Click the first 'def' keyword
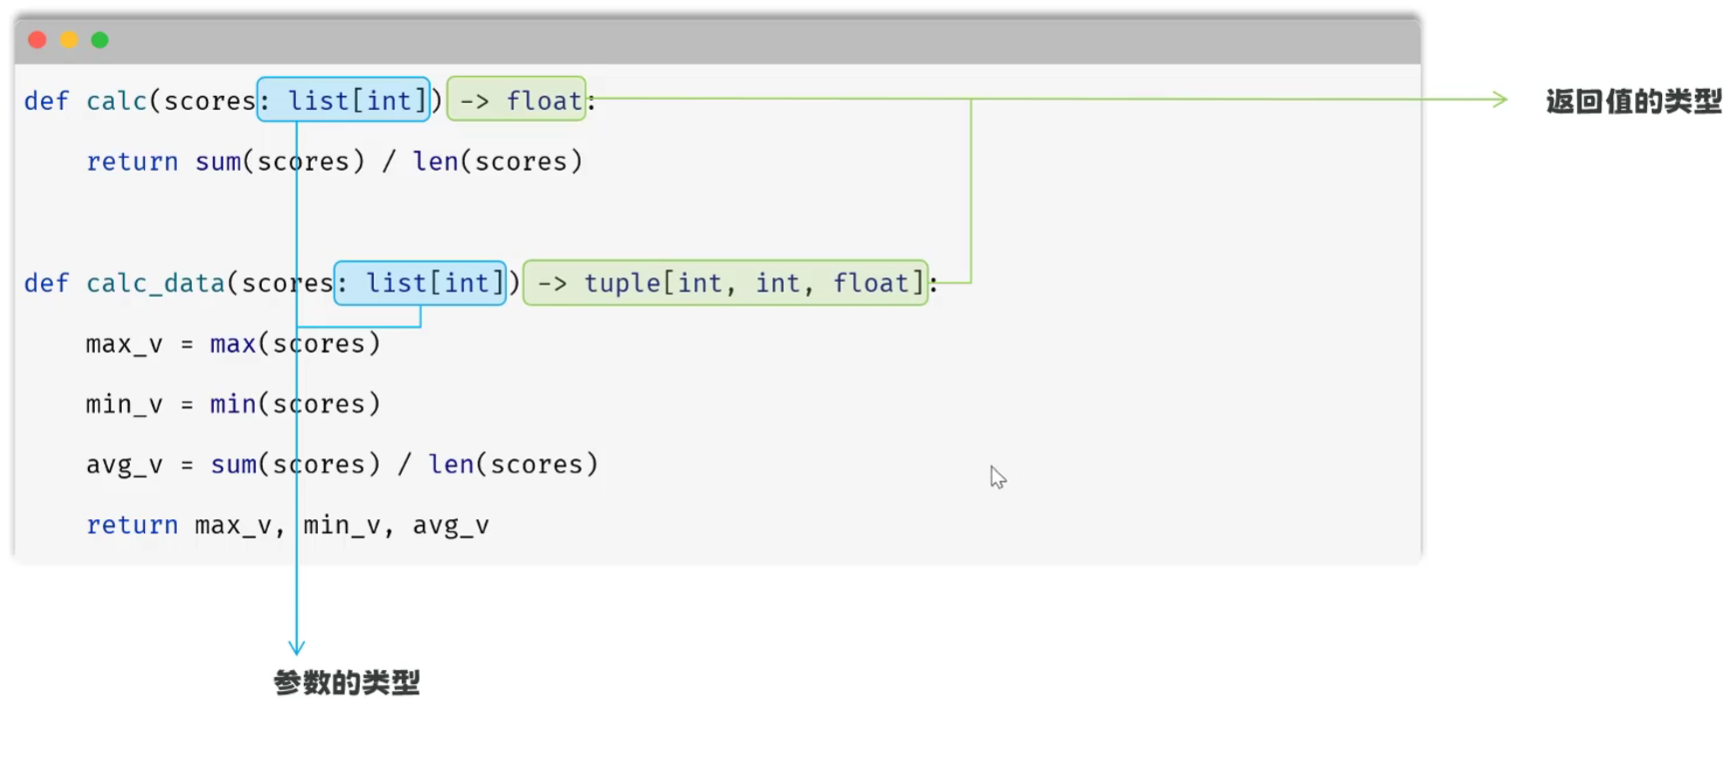1732x772 pixels. pyautogui.click(x=46, y=101)
